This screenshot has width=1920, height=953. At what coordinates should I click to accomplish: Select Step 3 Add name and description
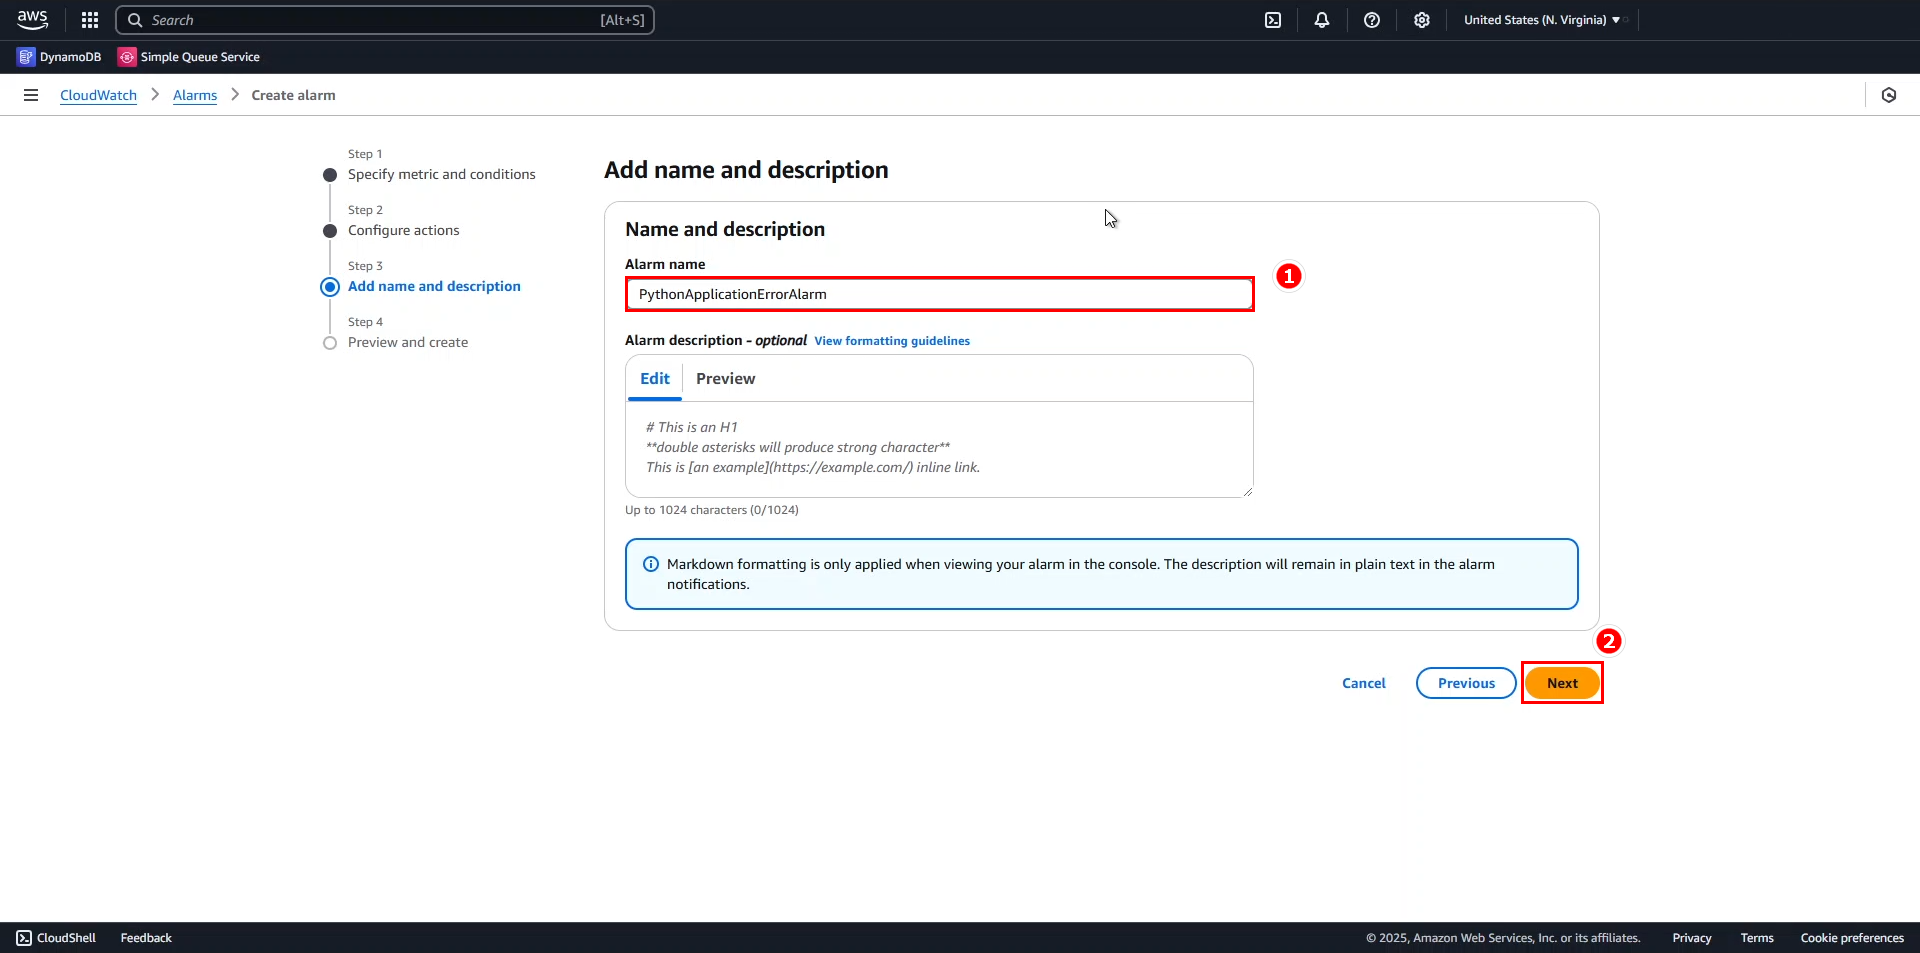(x=434, y=286)
